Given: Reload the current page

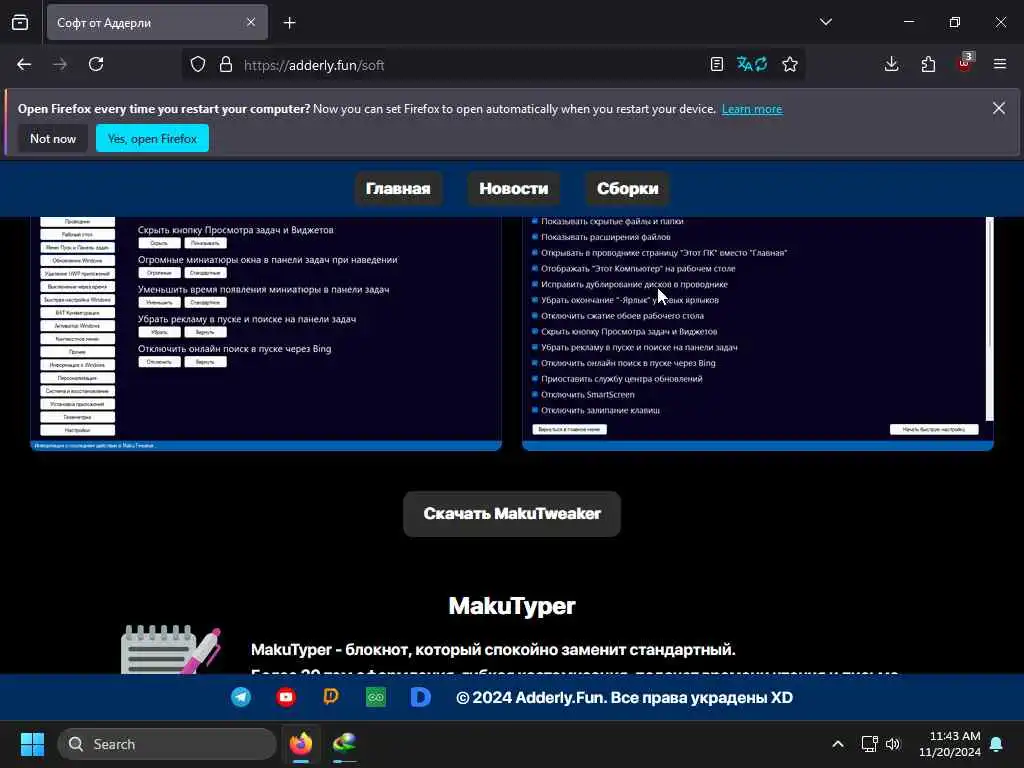Looking at the screenshot, I should click(x=96, y=64).
